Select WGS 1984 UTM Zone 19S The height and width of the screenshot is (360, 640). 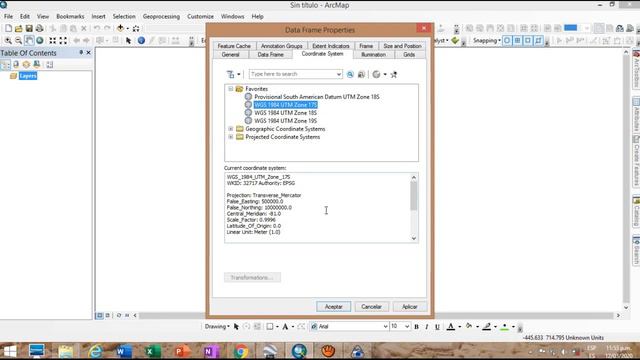(285, 121)
